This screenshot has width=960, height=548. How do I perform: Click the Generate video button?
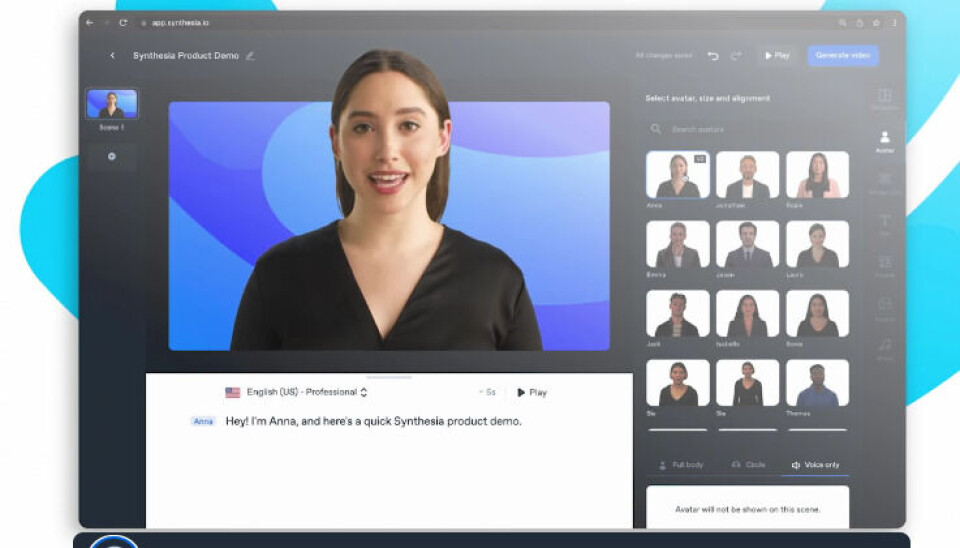tap(843, 56)
